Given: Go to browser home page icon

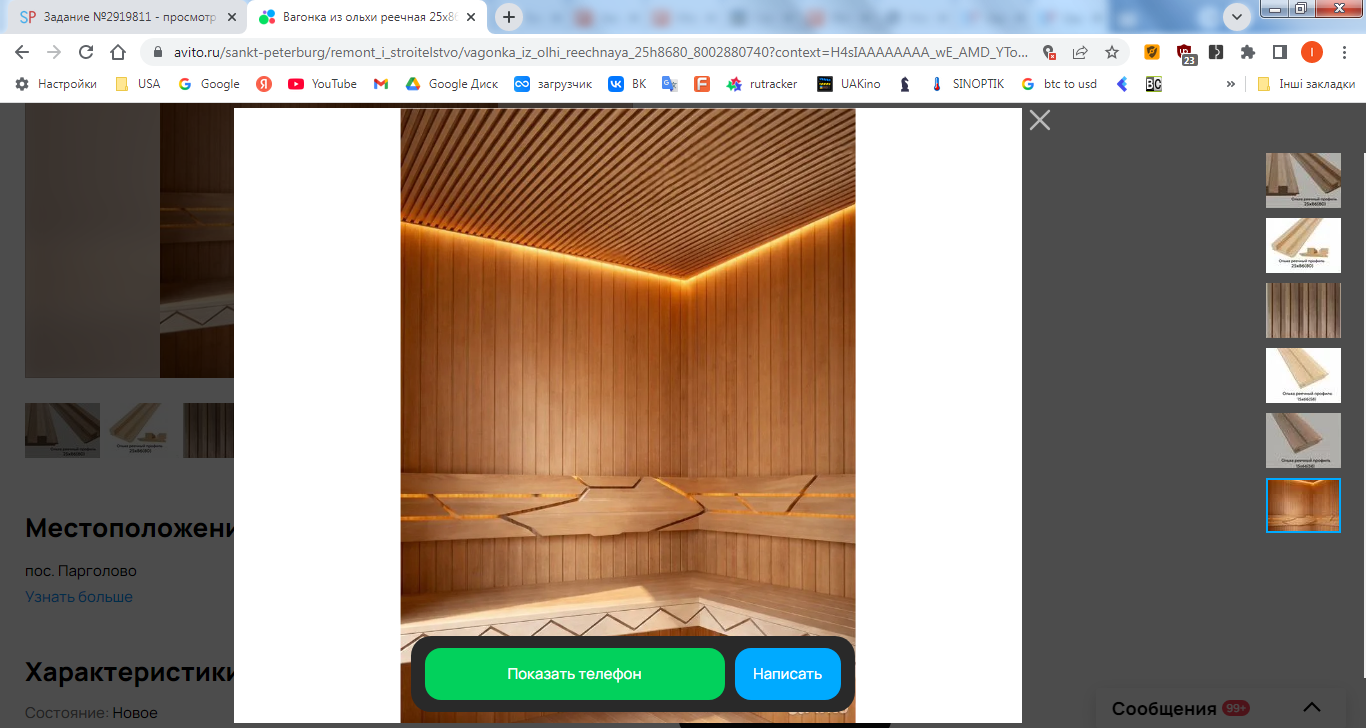Looking at the screenshot, I should [118, 52].
